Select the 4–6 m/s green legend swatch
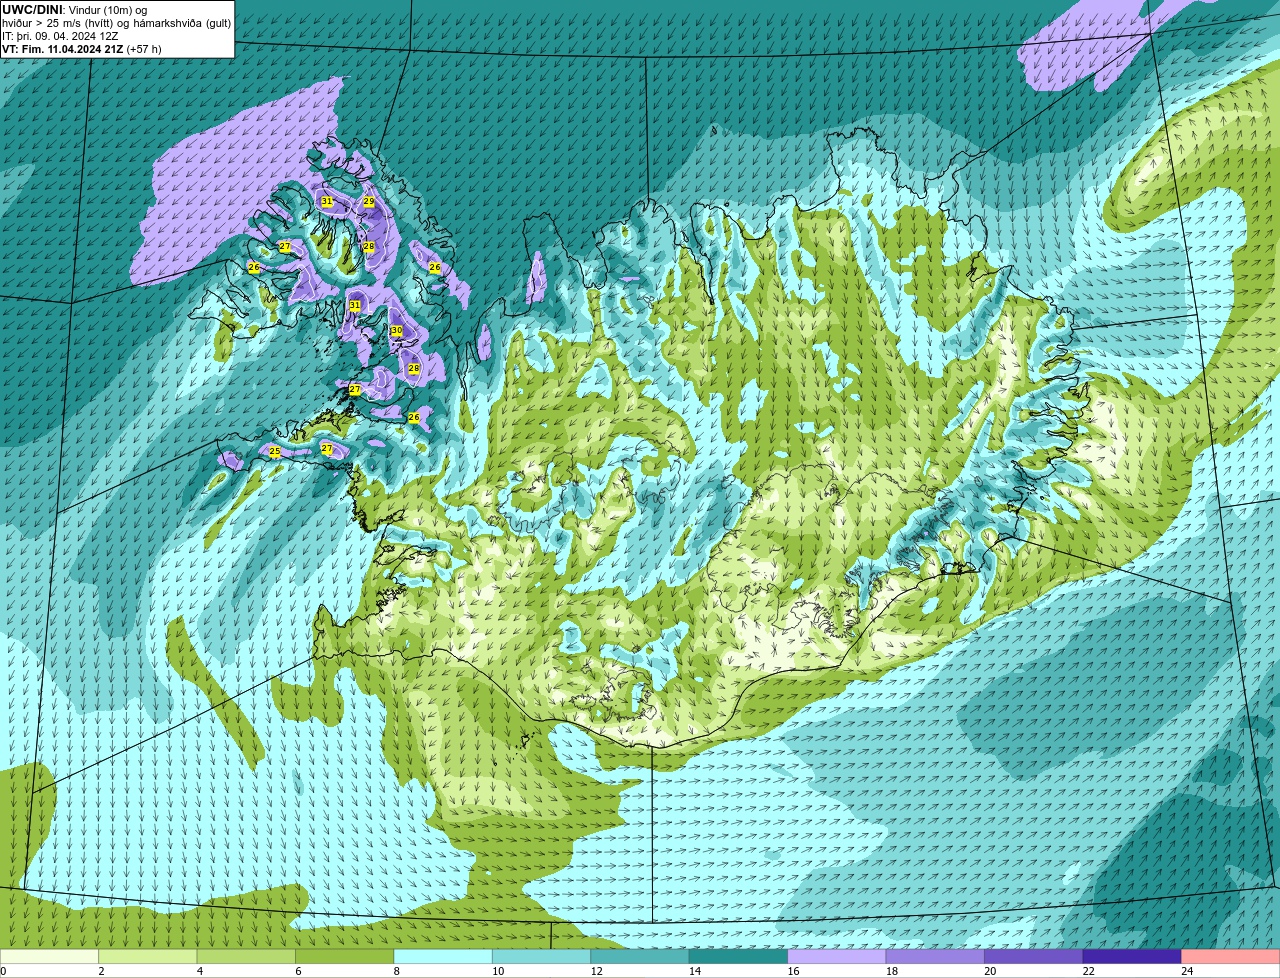This screenshot has height=978, width=1280. (x=248, y=956)
